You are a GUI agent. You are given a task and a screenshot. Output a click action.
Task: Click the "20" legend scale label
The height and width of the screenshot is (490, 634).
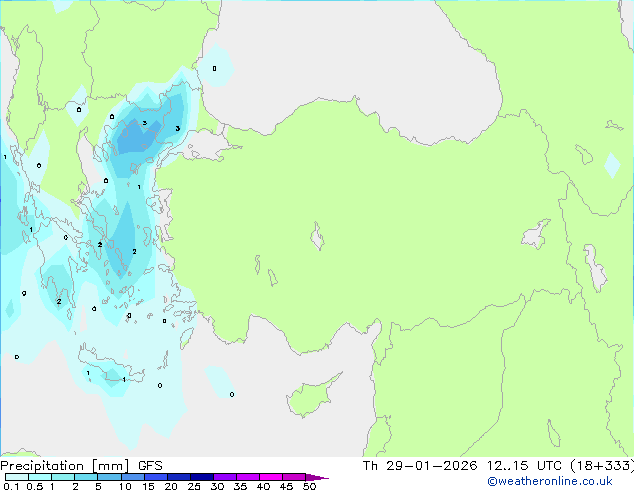[x=171, y=486]
